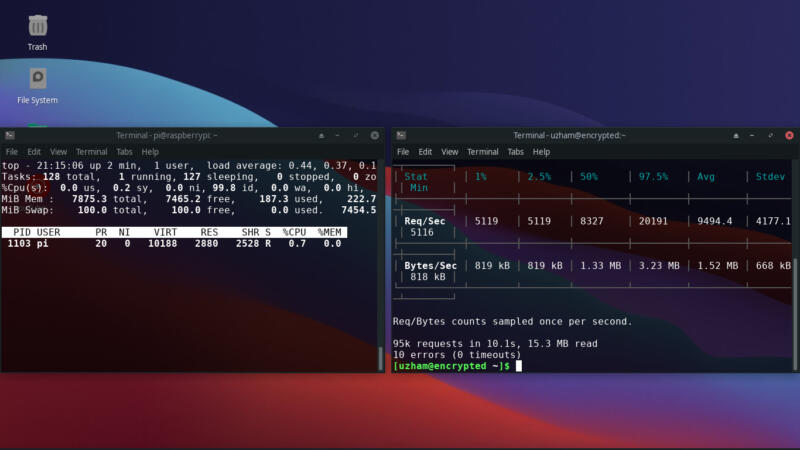Screen dimensions: 800x450
Task: Click the raspberrypi terminal scrollbar handle
Action: [380, 358]
